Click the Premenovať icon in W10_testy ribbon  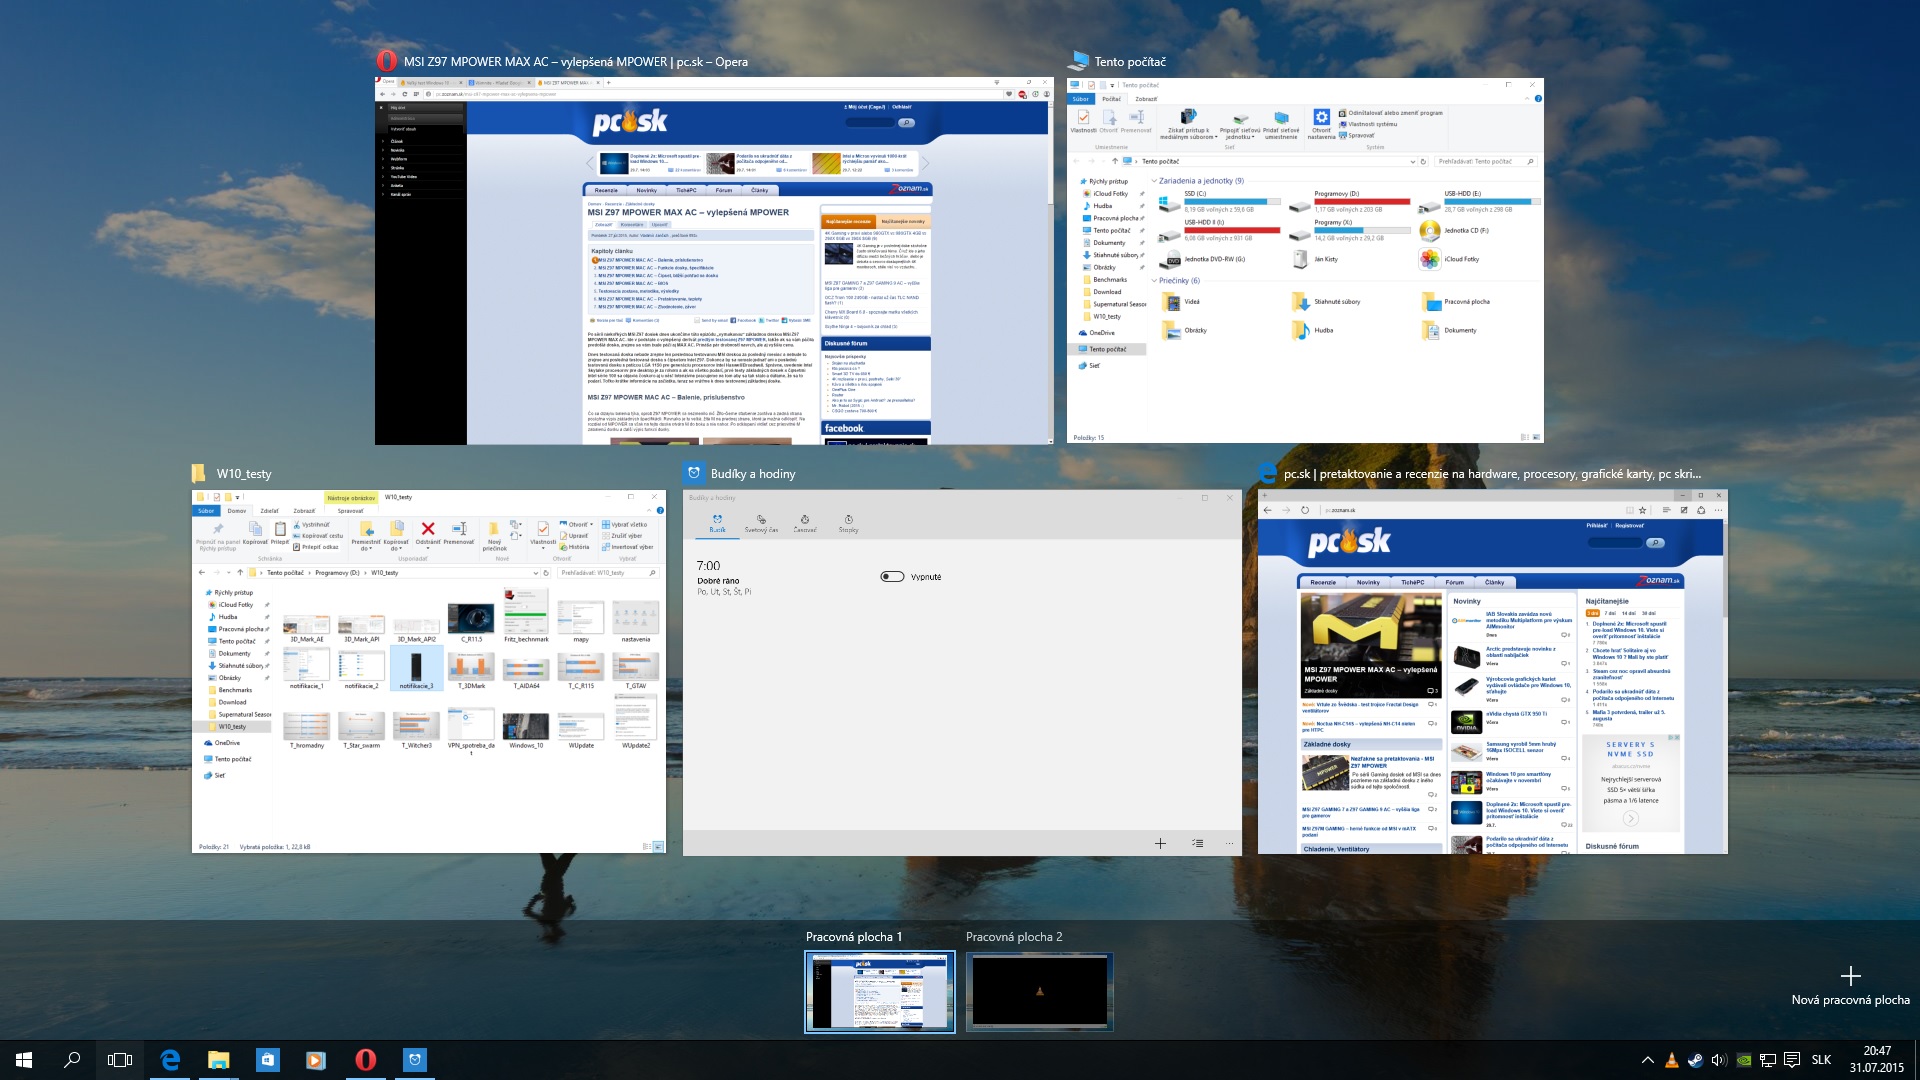pos(459,529)
